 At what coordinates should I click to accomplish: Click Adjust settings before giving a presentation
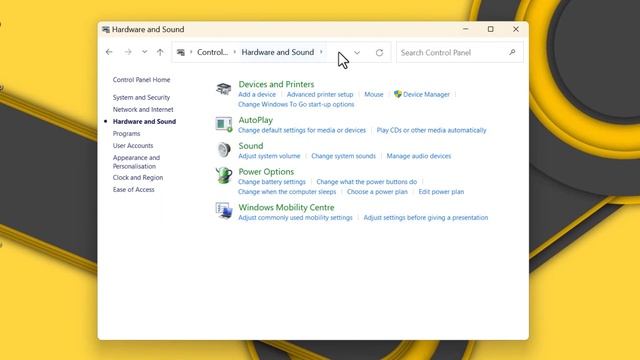click(x=426, y=218)
